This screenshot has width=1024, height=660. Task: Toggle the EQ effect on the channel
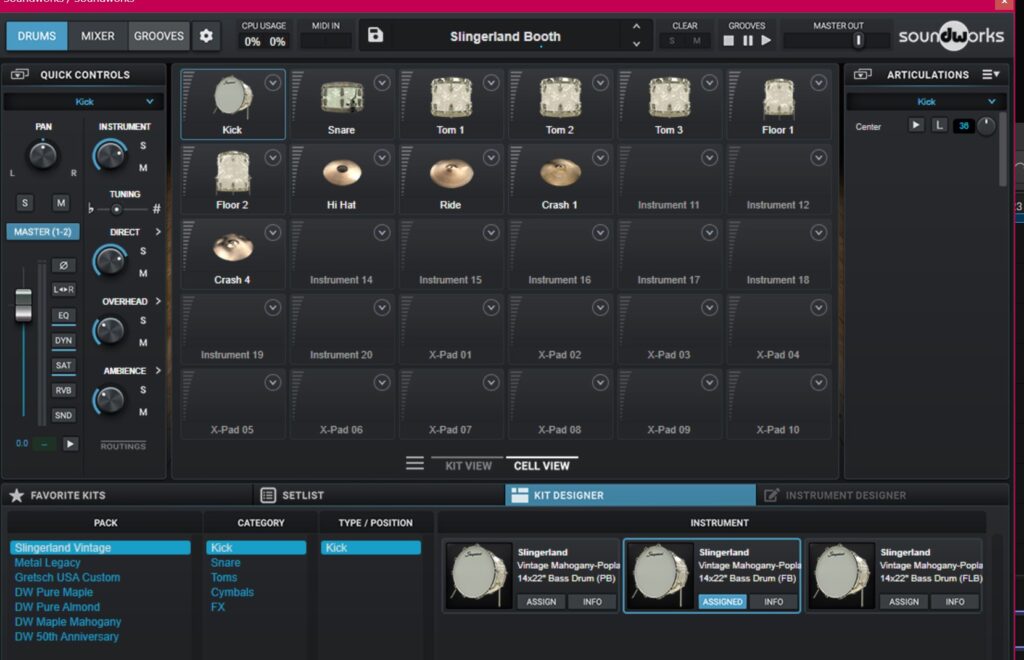[63, 316]
